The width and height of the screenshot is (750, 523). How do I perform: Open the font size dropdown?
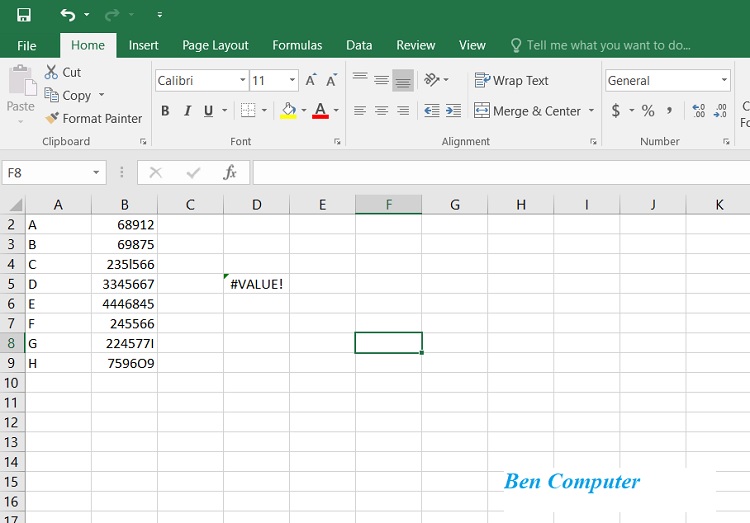tap(292, 81)
